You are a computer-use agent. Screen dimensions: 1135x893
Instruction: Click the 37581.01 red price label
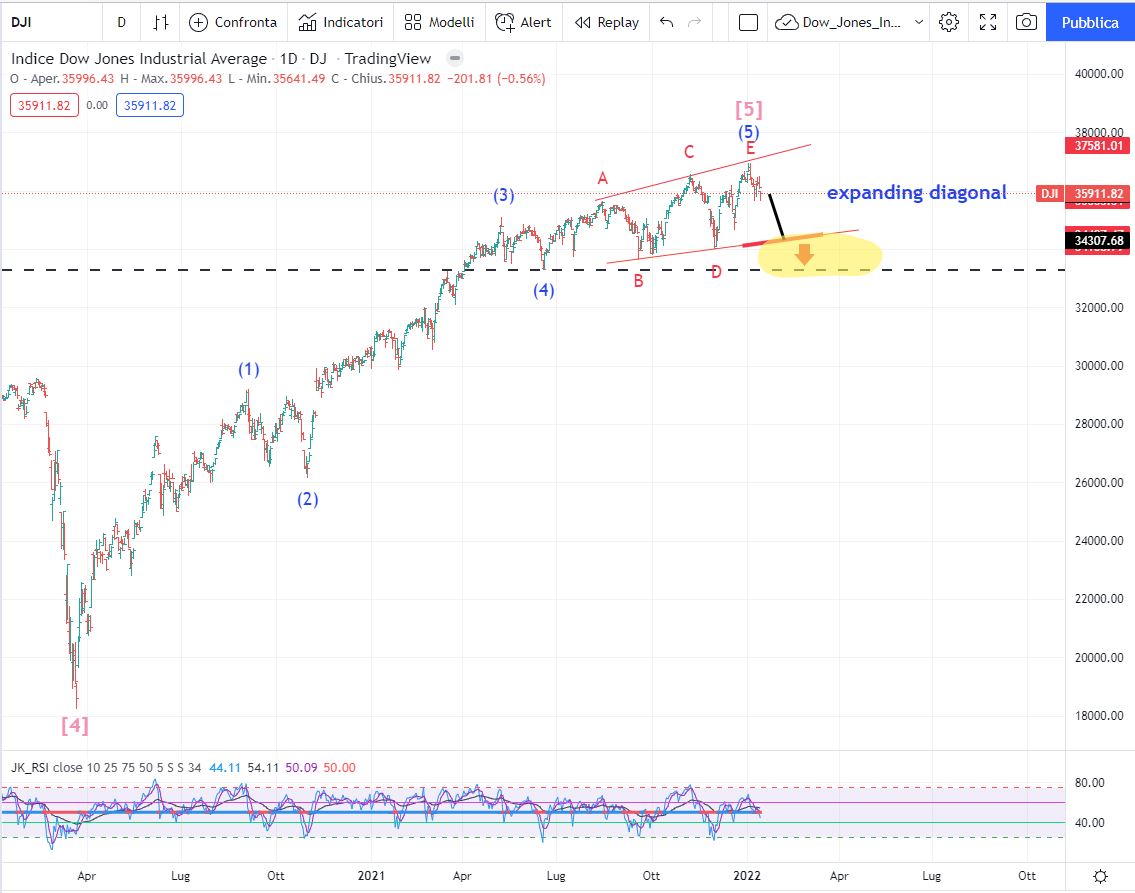(x=1099, y=145)
